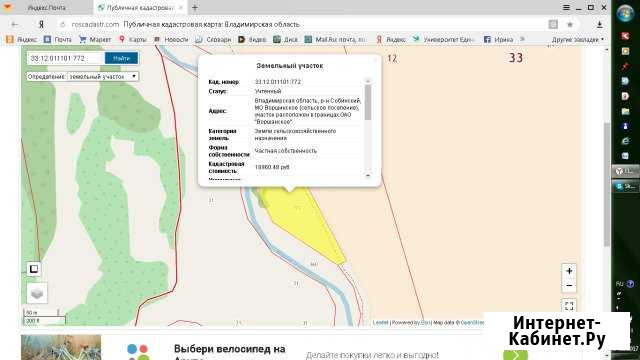Click the popup scrollbar thumb
This screenshot has height=360, width=640.
[x=368, y=102]
